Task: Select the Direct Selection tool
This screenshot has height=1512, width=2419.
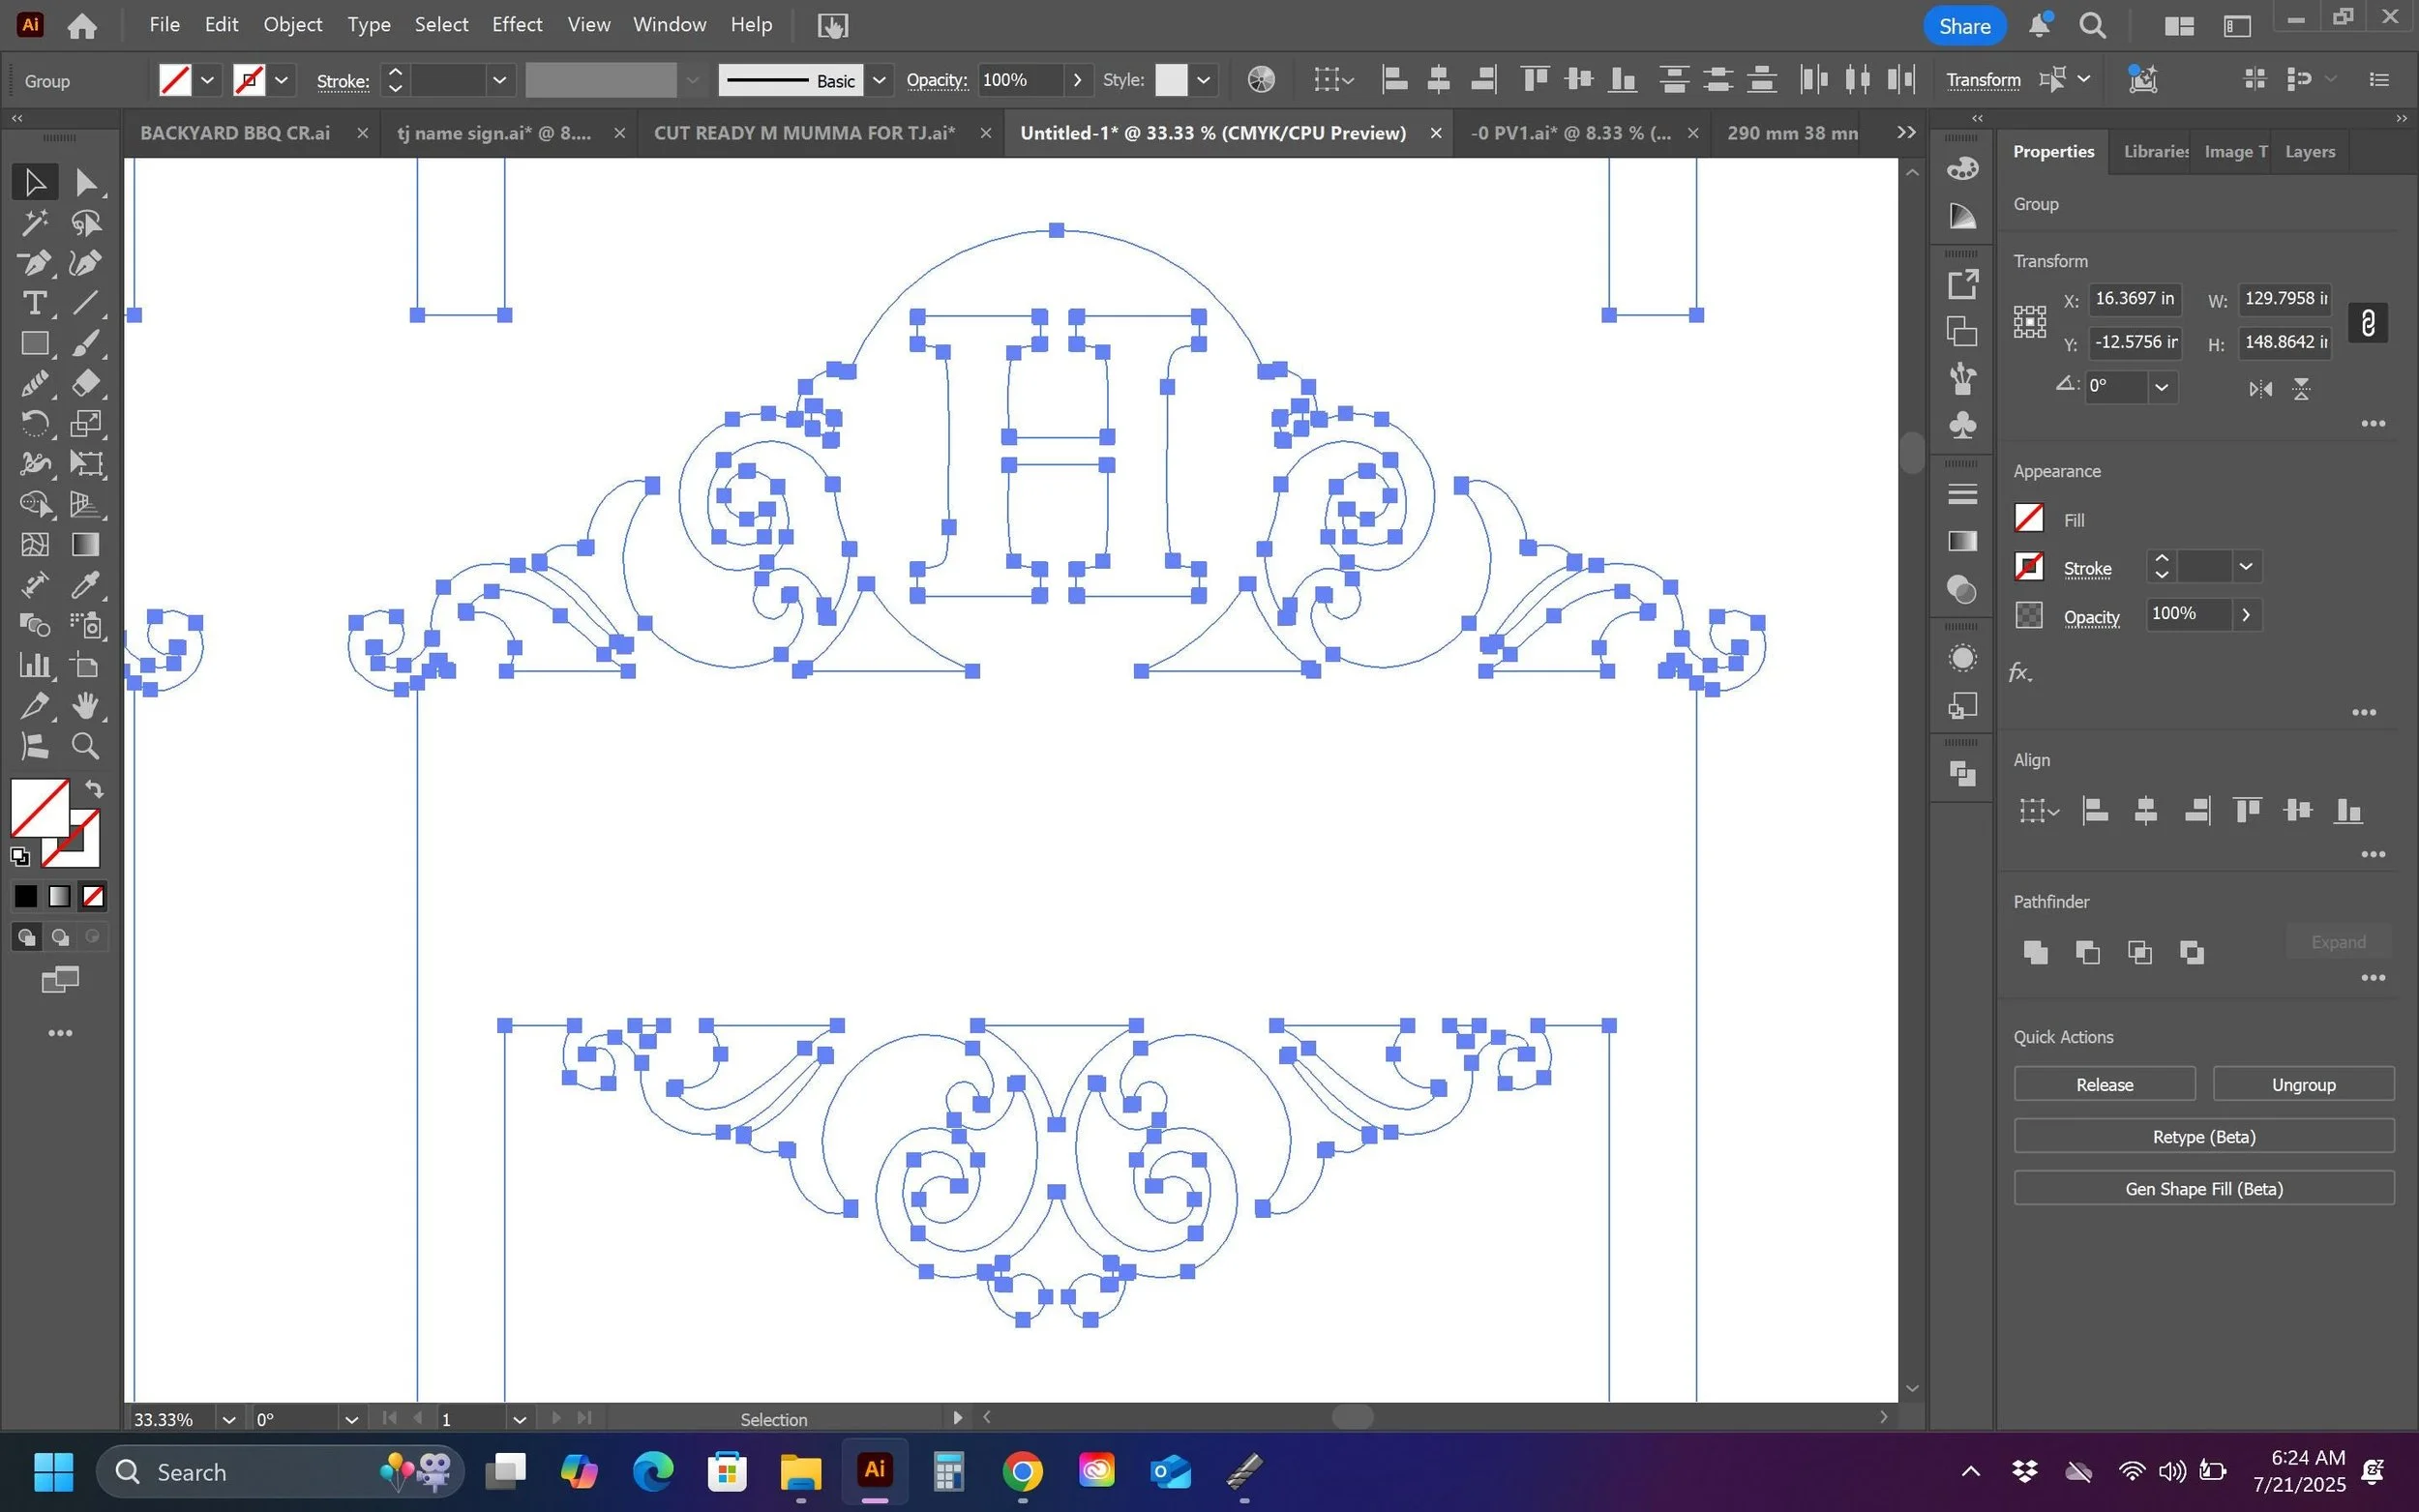Action: click(86, 183)
